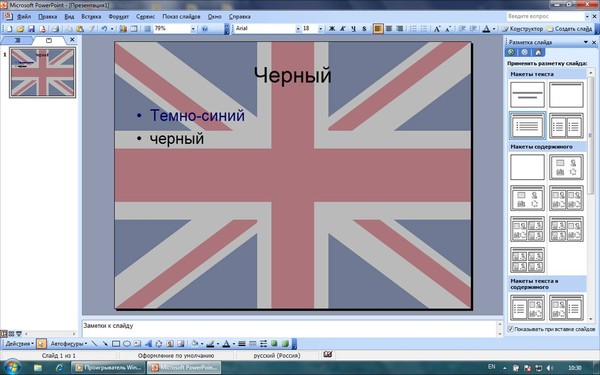Toggle bulleted list formatting
This screenshot has height=375, width=600.
click(424, 29)
